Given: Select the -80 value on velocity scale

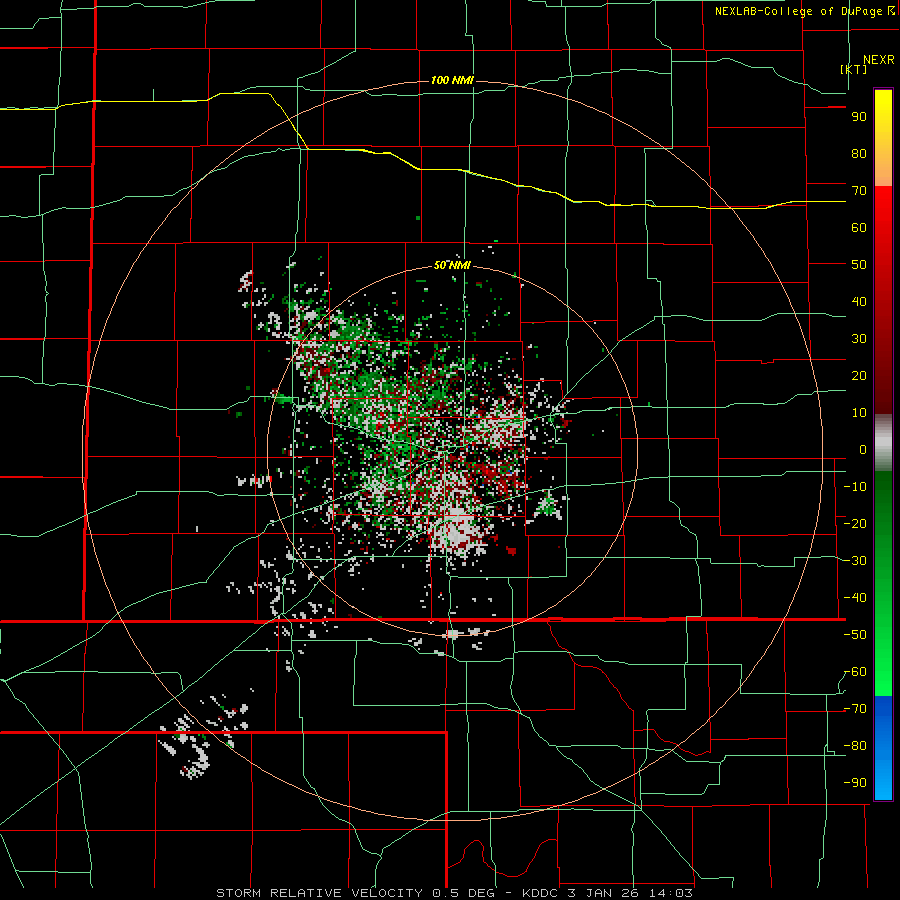Looking at the screenshot, I should click(855, 746).
